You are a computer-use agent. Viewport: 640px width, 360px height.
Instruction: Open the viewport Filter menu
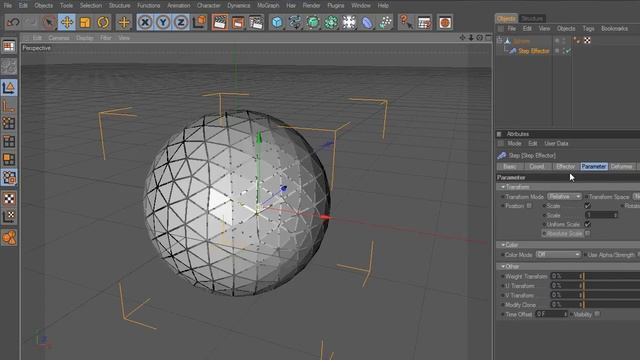click(106, 38)
